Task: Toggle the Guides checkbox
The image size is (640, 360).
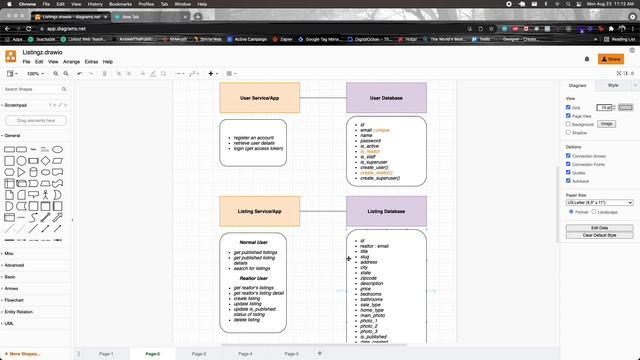Action: (x=568, y=173)
